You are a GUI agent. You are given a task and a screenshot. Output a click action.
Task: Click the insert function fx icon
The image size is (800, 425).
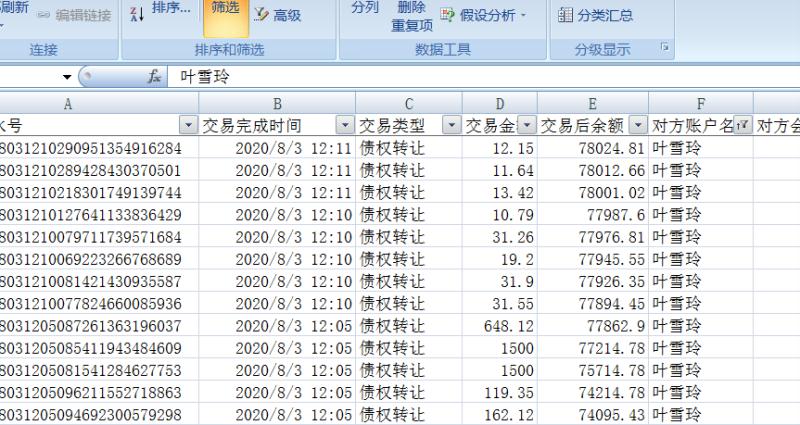154,77
